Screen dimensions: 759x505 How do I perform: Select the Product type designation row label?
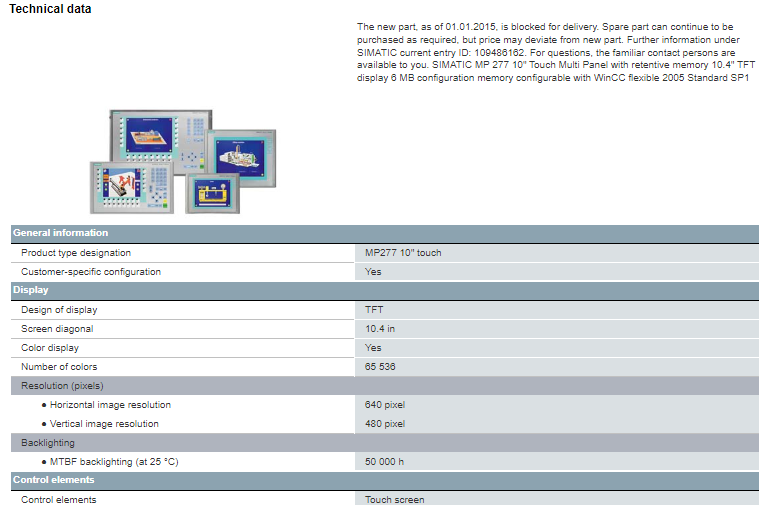click(x=76, y=253)
